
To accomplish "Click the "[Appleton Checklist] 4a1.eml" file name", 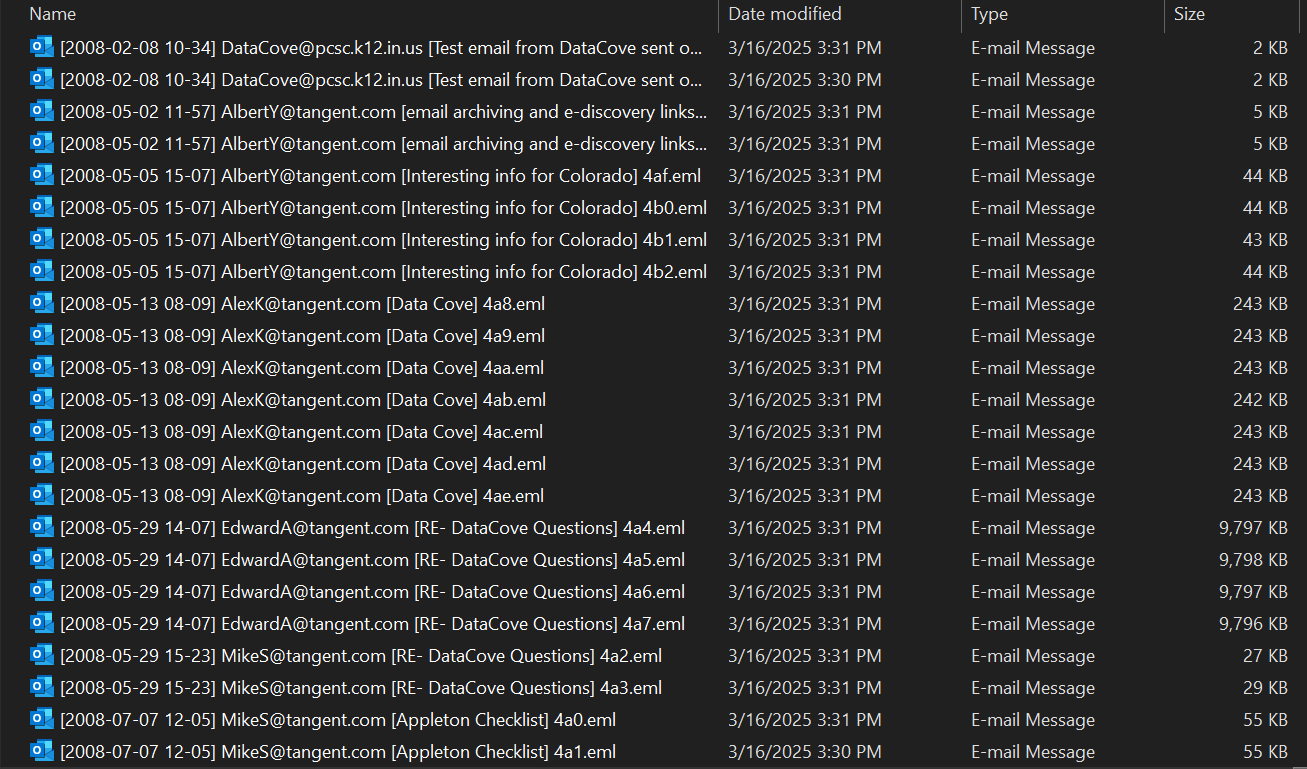I will point(338,752).
